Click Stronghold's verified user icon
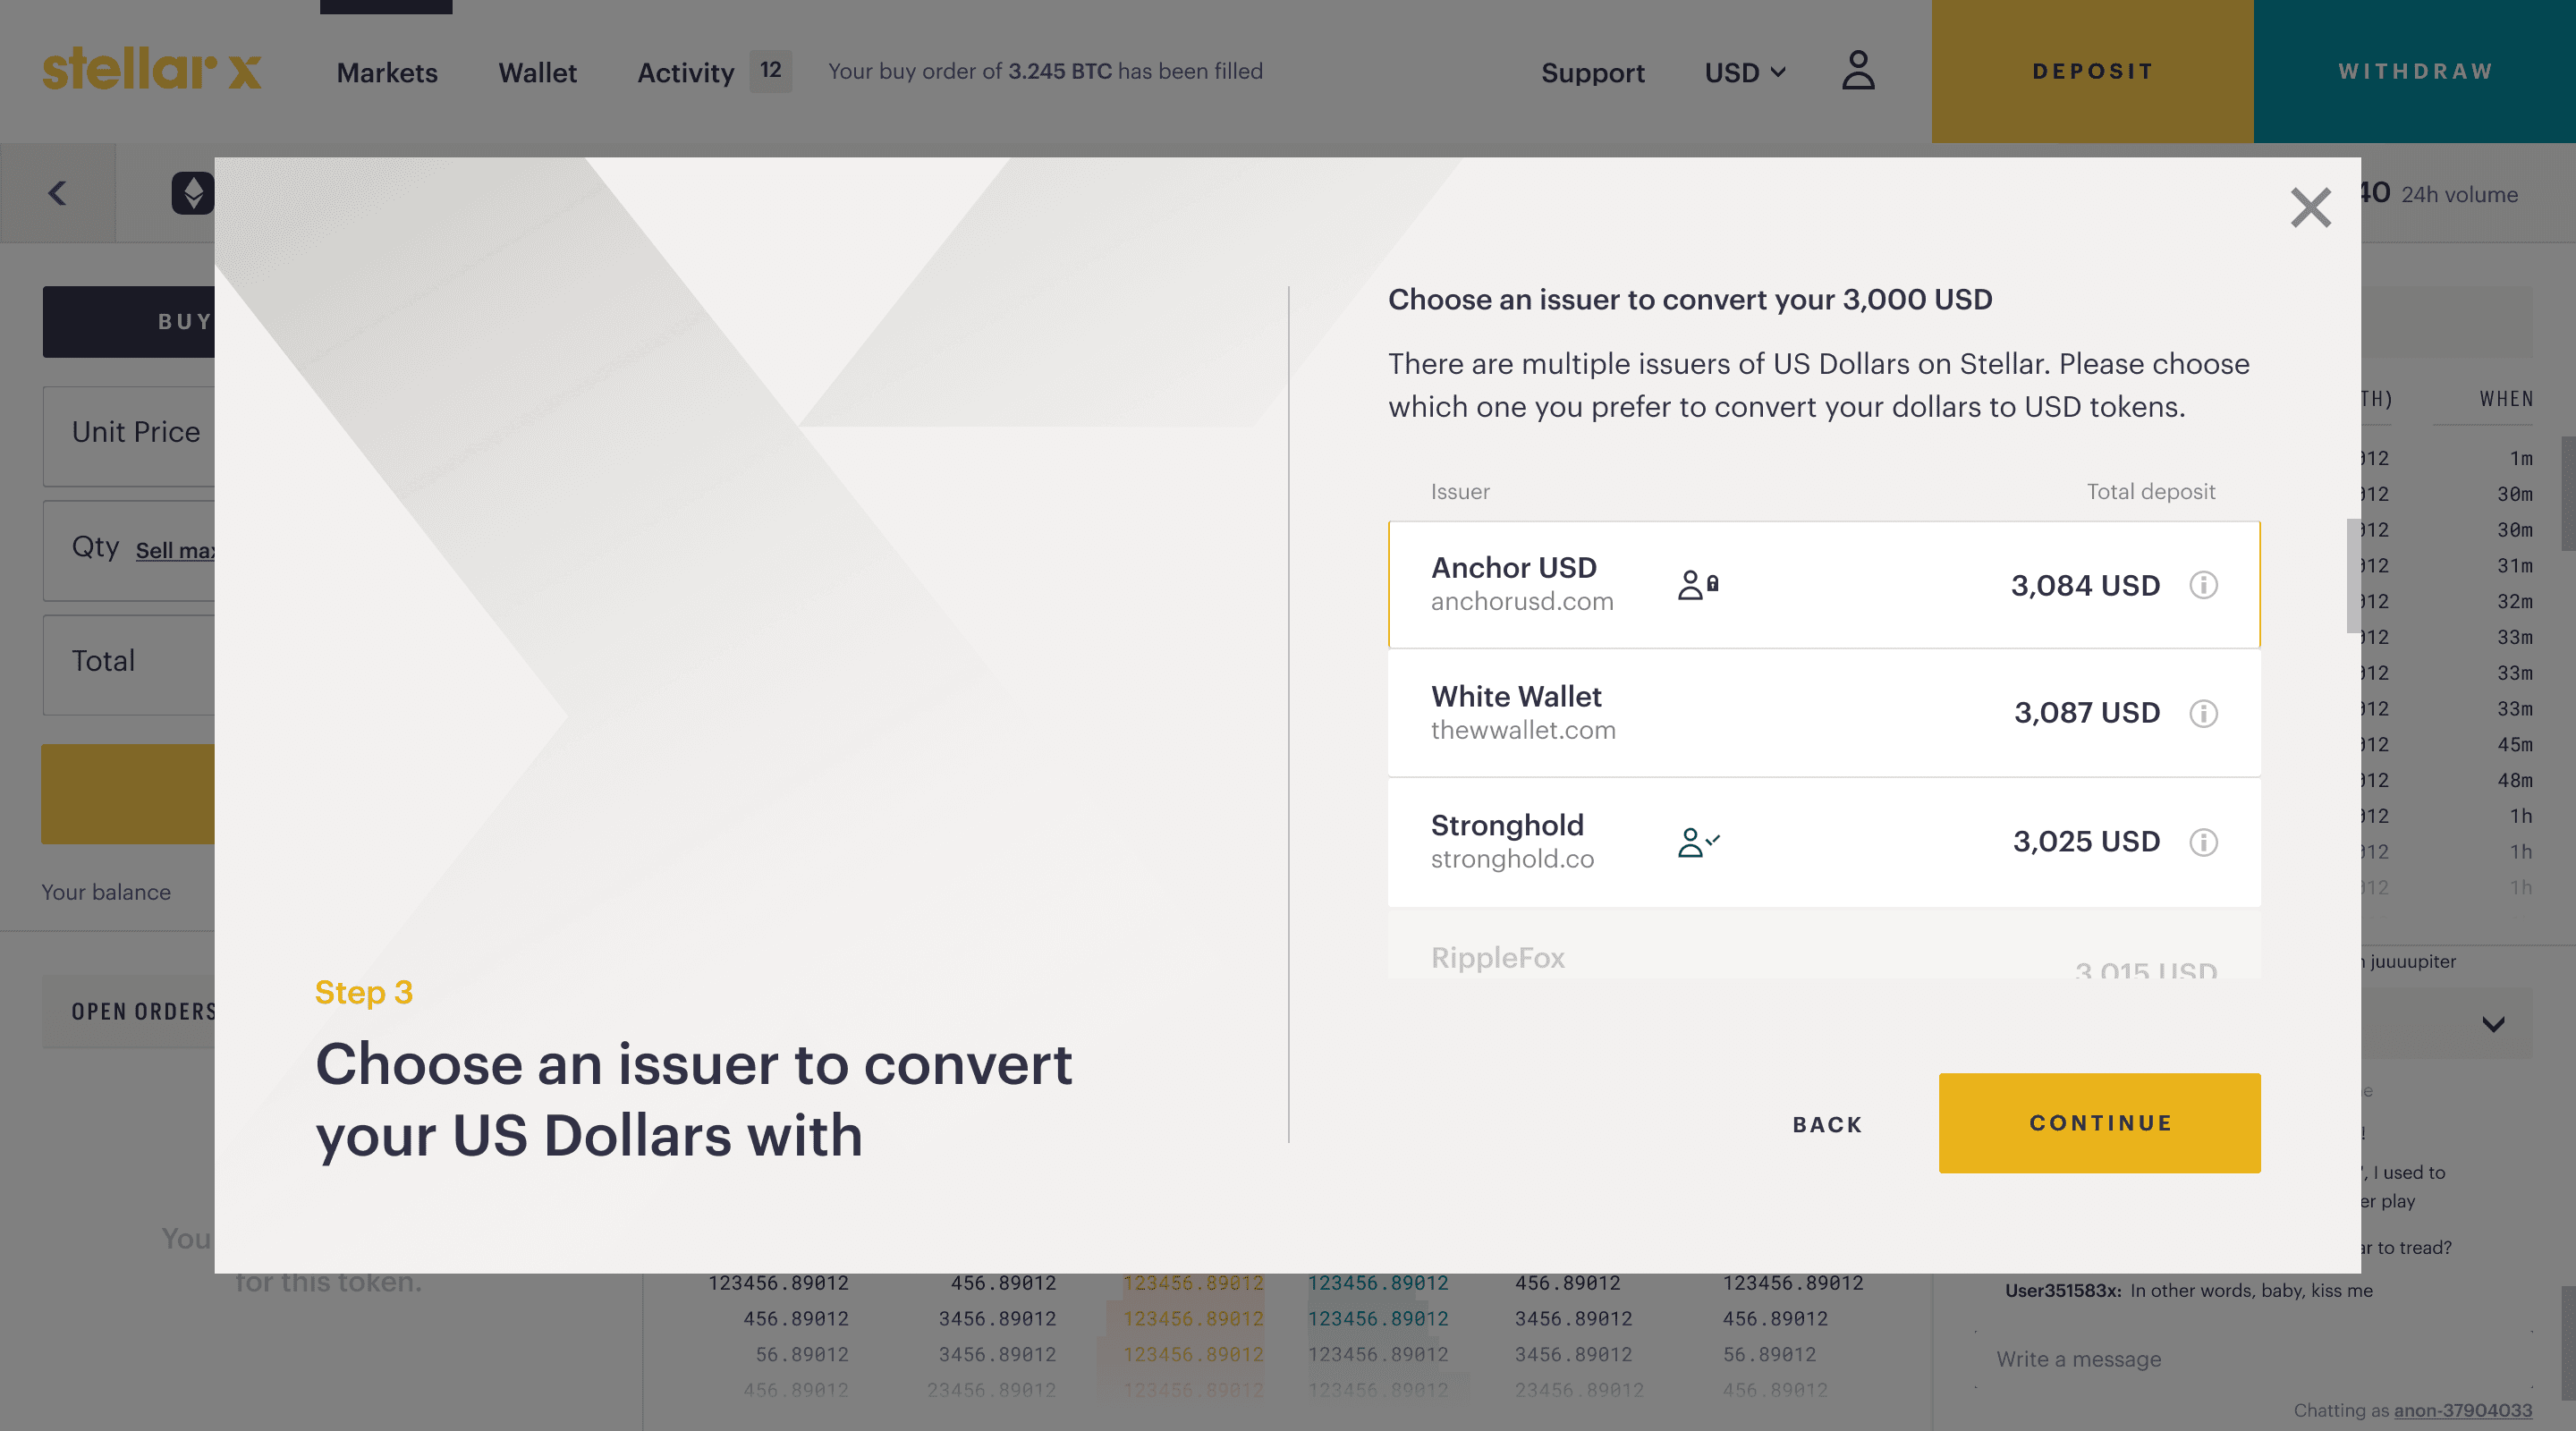The width and height of the screenshot is (2576, 1431). pos(1697,842)
